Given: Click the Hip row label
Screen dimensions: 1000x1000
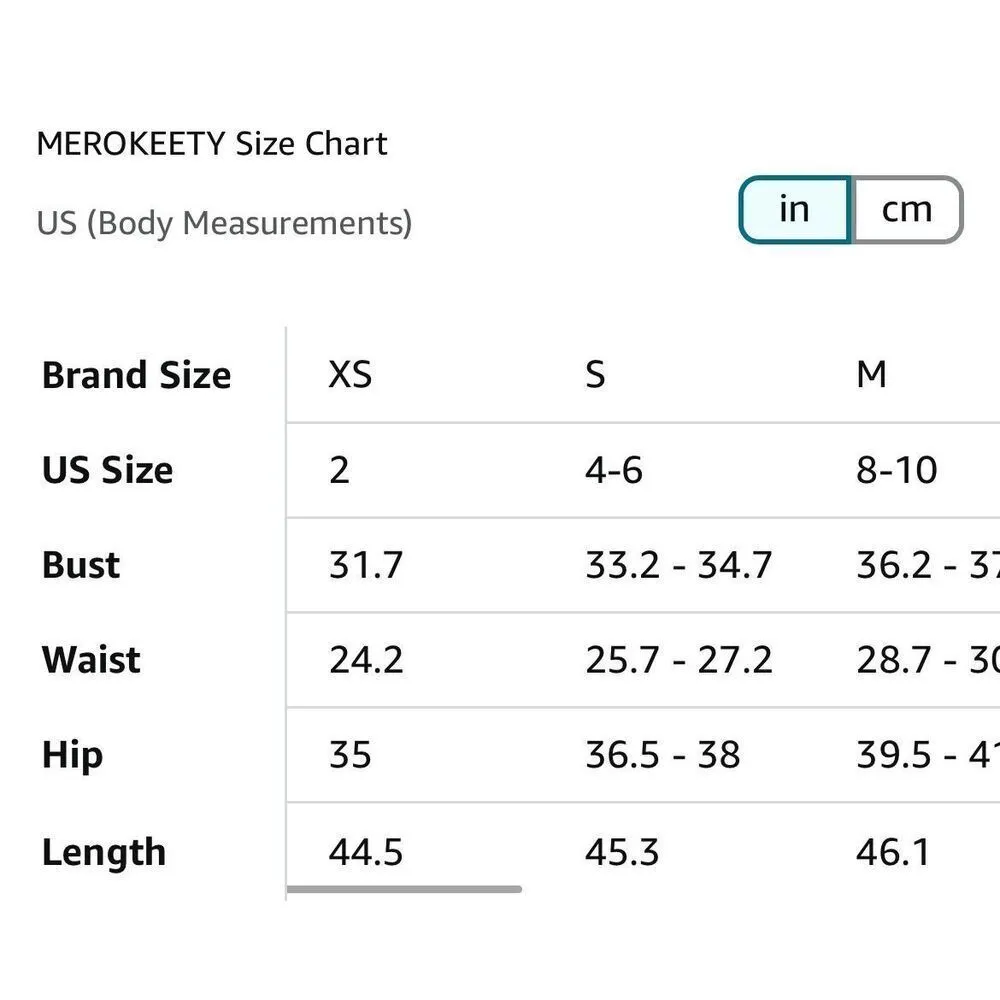Looking at the screenshot, I should click(x=72, y=755).
